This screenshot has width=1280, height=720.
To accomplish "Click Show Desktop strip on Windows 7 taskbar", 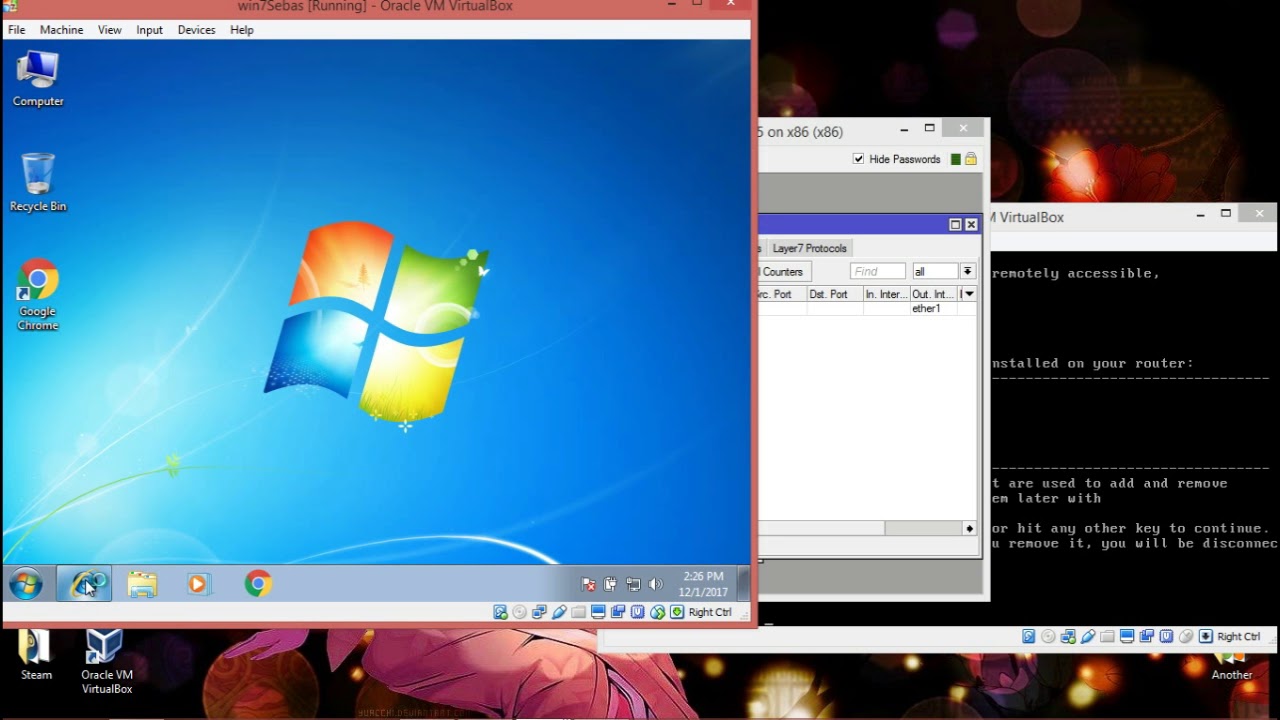I will [x=743, y=583].
